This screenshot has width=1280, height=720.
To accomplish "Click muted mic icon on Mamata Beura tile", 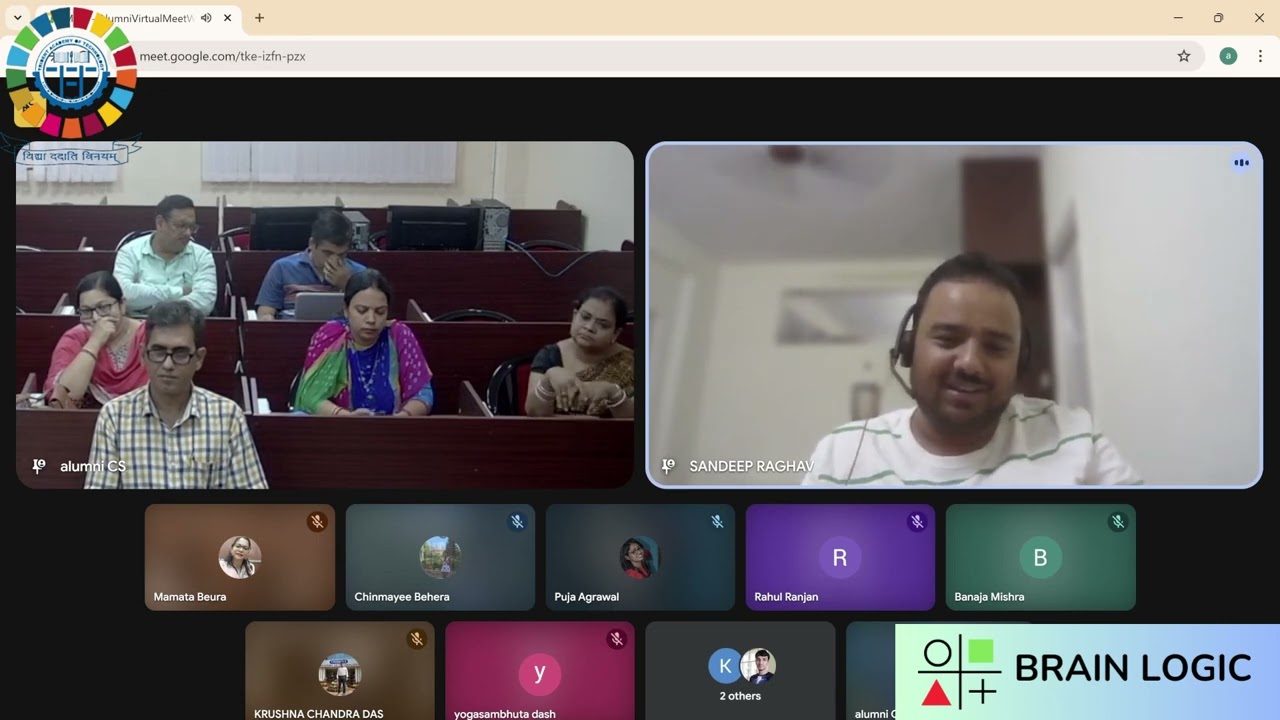I will [x=317, y=522].
